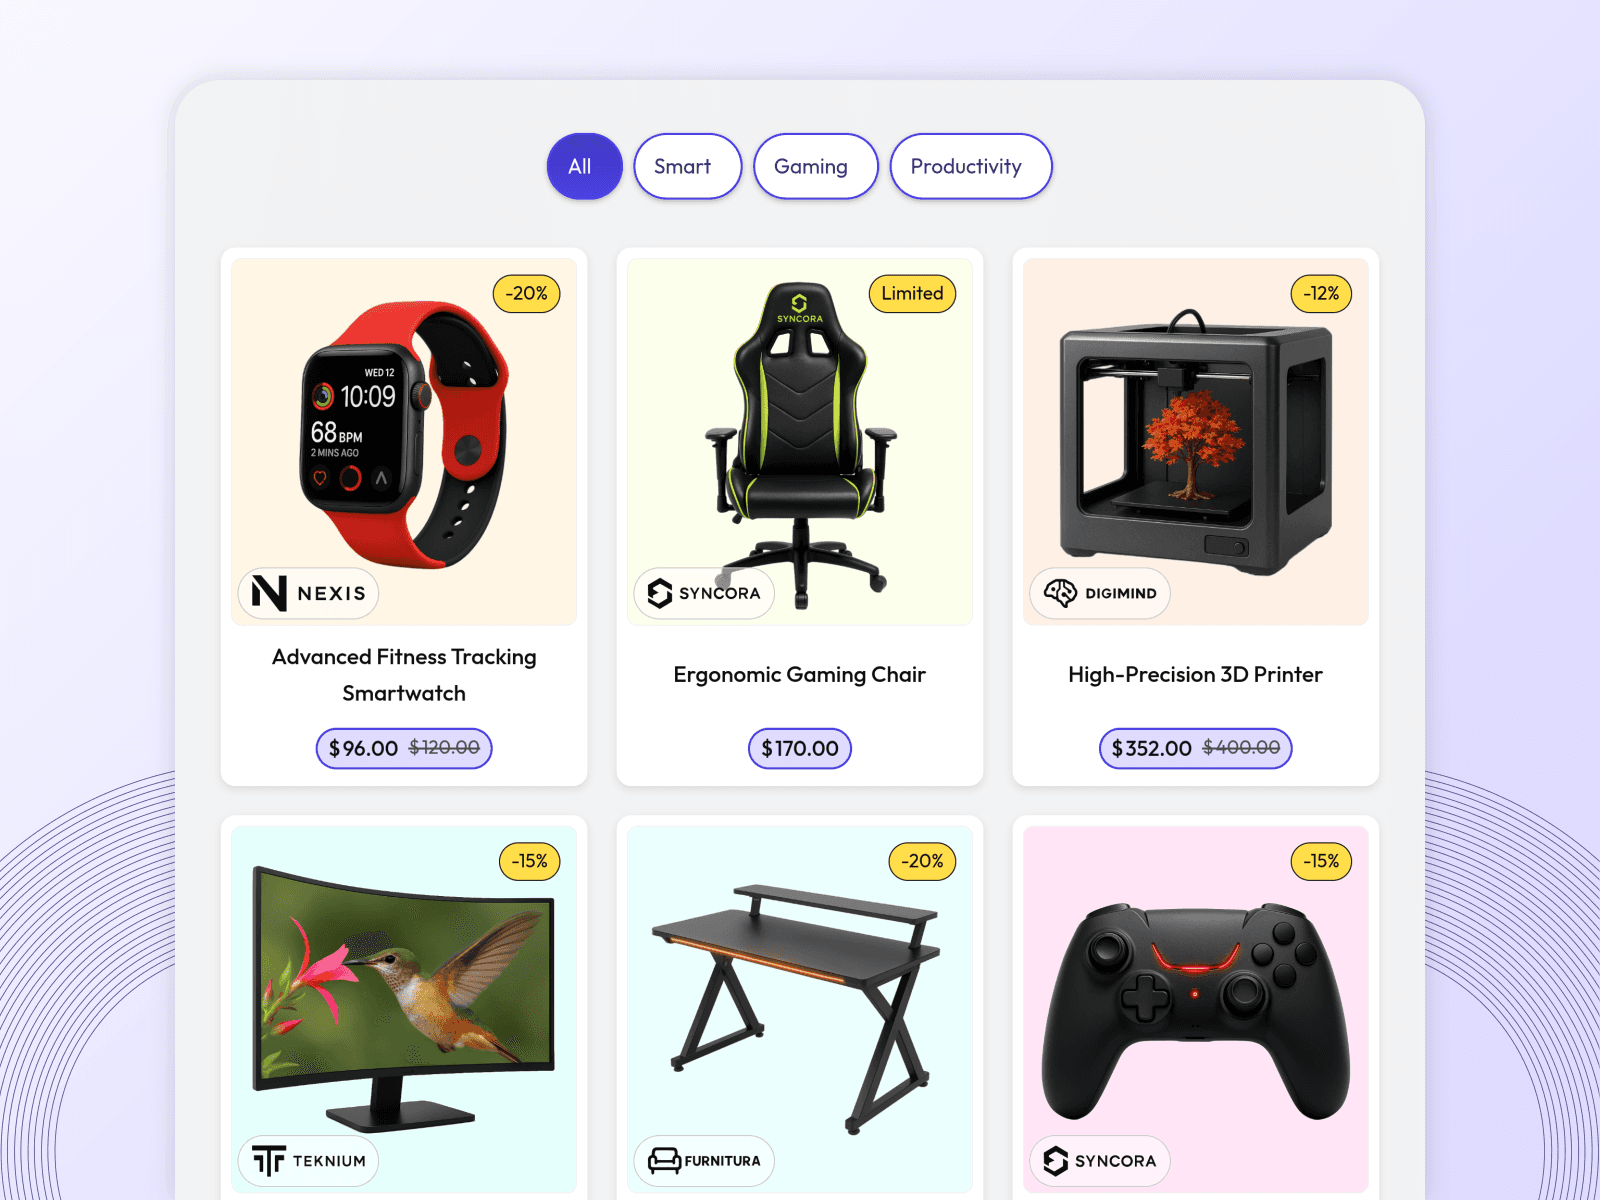Open the Advanced Fitness Tracking Smartwatch title
This screenshot has width=1600, height=1200.
click(x=404, y=675)
